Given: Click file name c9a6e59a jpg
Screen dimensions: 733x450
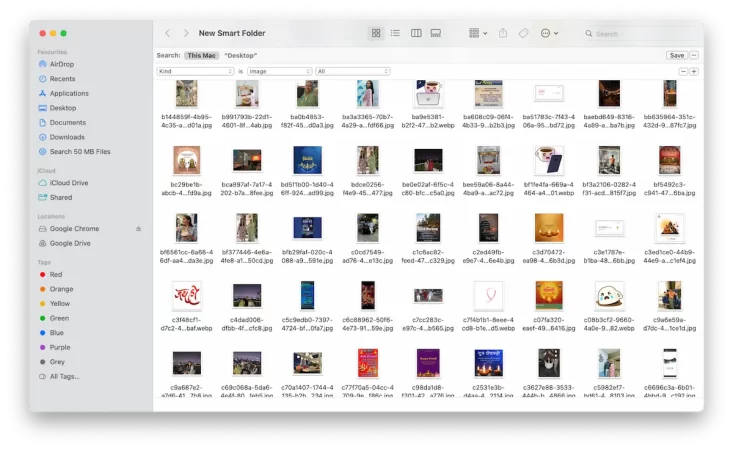Looking at the screenshot, I should (669, 324).
